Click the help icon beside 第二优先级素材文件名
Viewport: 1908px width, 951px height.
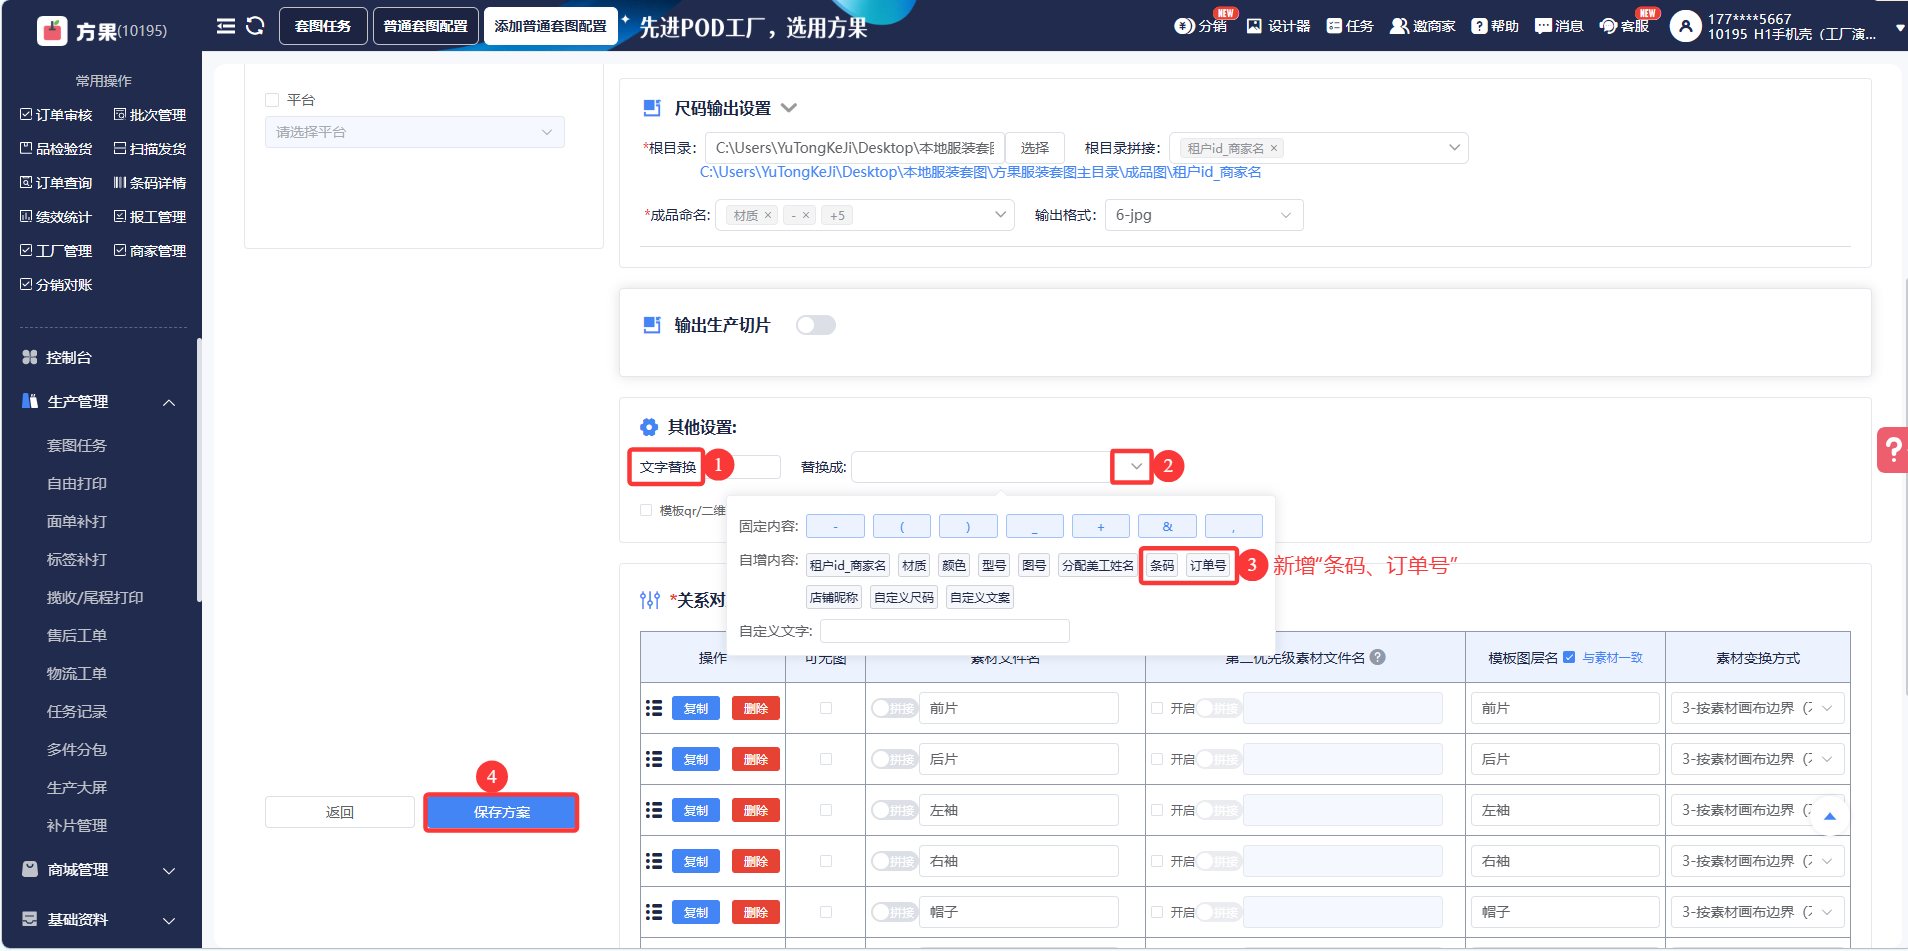pyautogui.click(x=1377, y=657)
